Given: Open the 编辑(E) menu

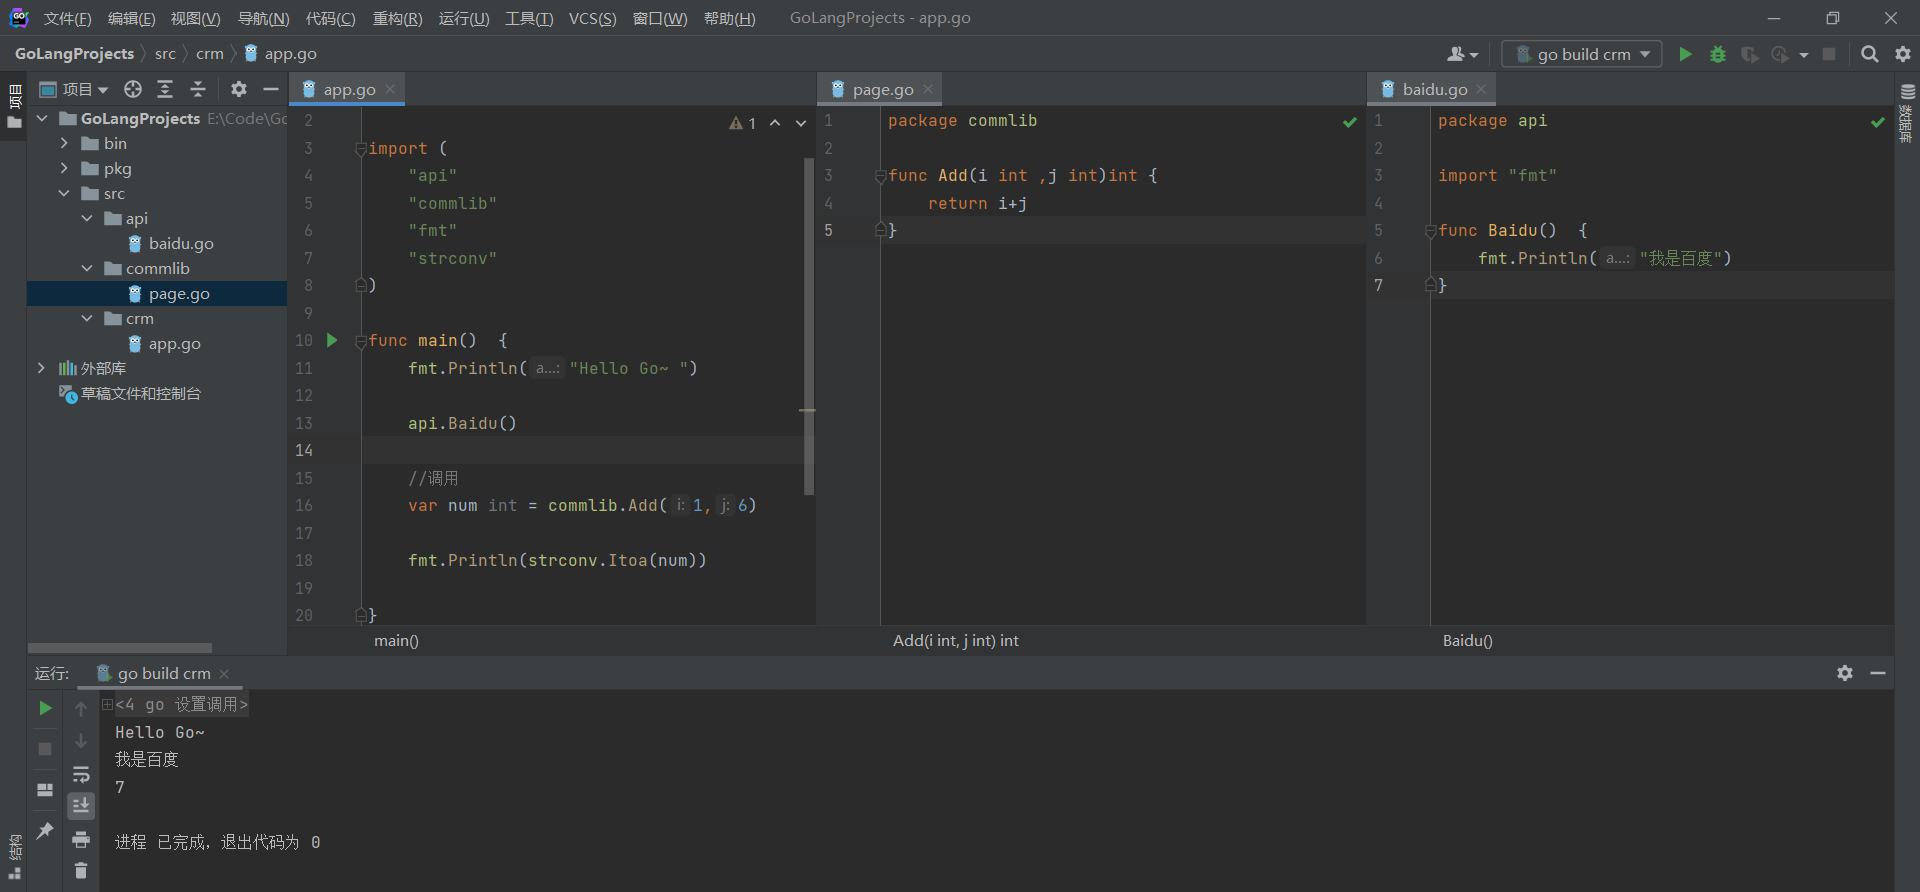Looking at the screenshot, I should [x=132, y=18].
